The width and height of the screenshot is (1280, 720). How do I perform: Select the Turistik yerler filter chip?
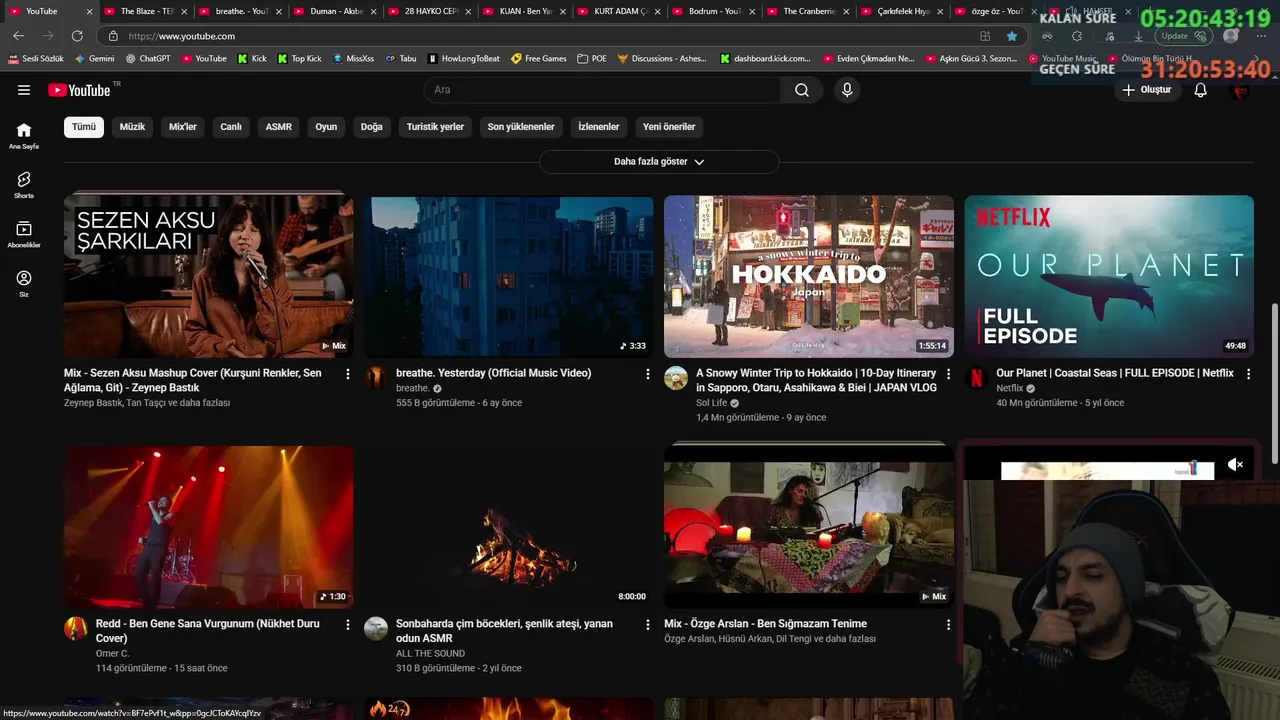pyautogui.click(x=435, y=127)
